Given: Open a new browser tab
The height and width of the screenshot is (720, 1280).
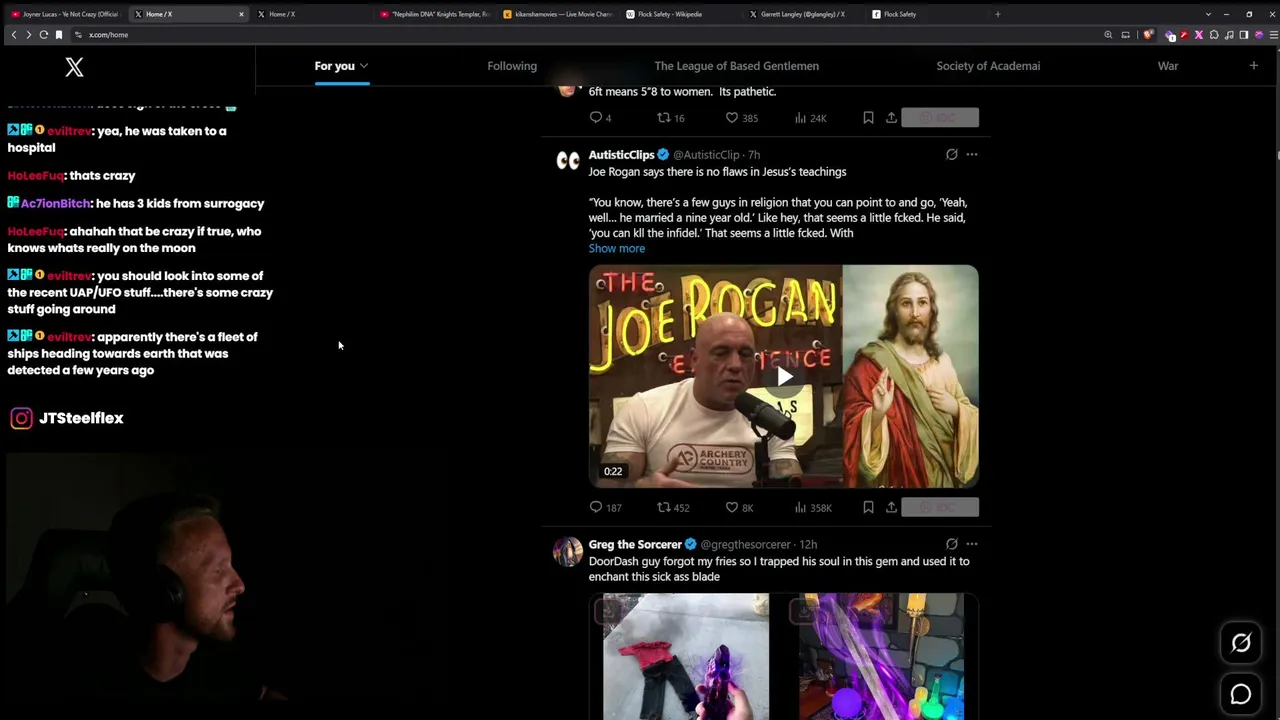Looking at the screenshot, I should pyautogui.click(x=997, y=14).
